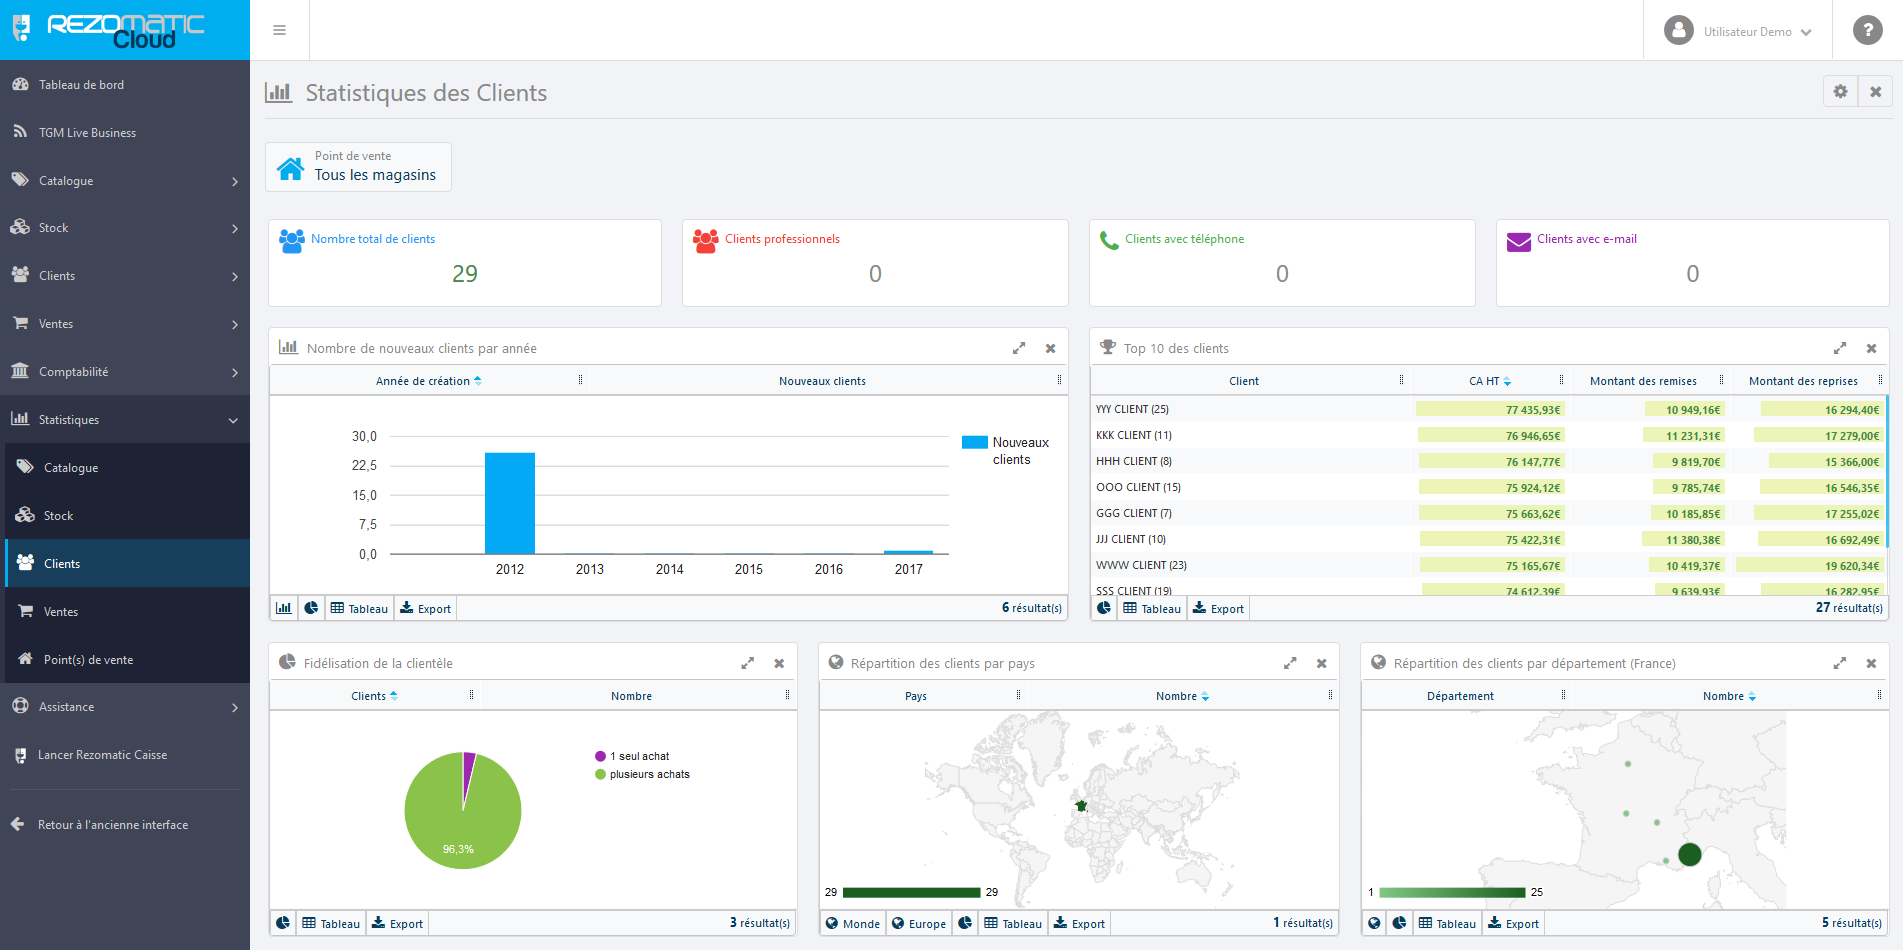Open Statistiques Stock submenu item

click(x=127, y=516)
